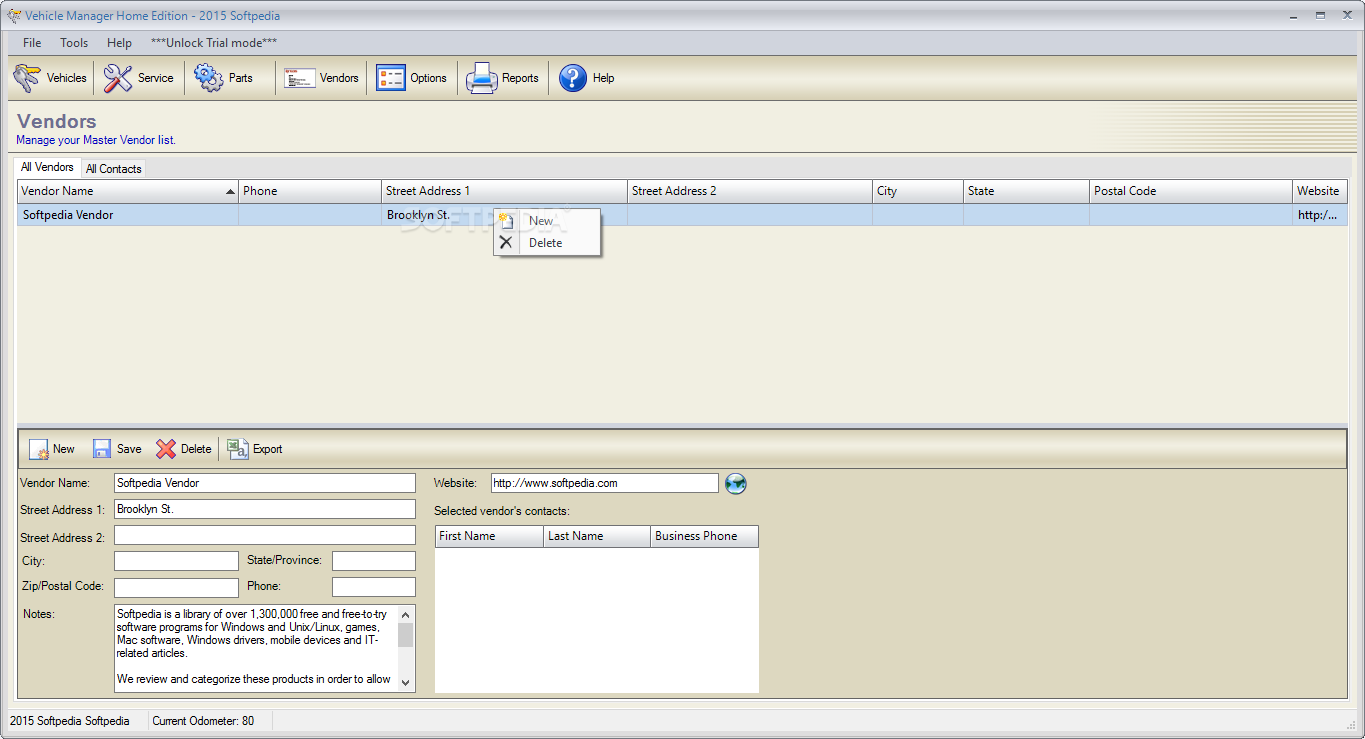Click the First Name contacts column header
Viewport: 1365px width, 739px height.
[x=489, y=536]
